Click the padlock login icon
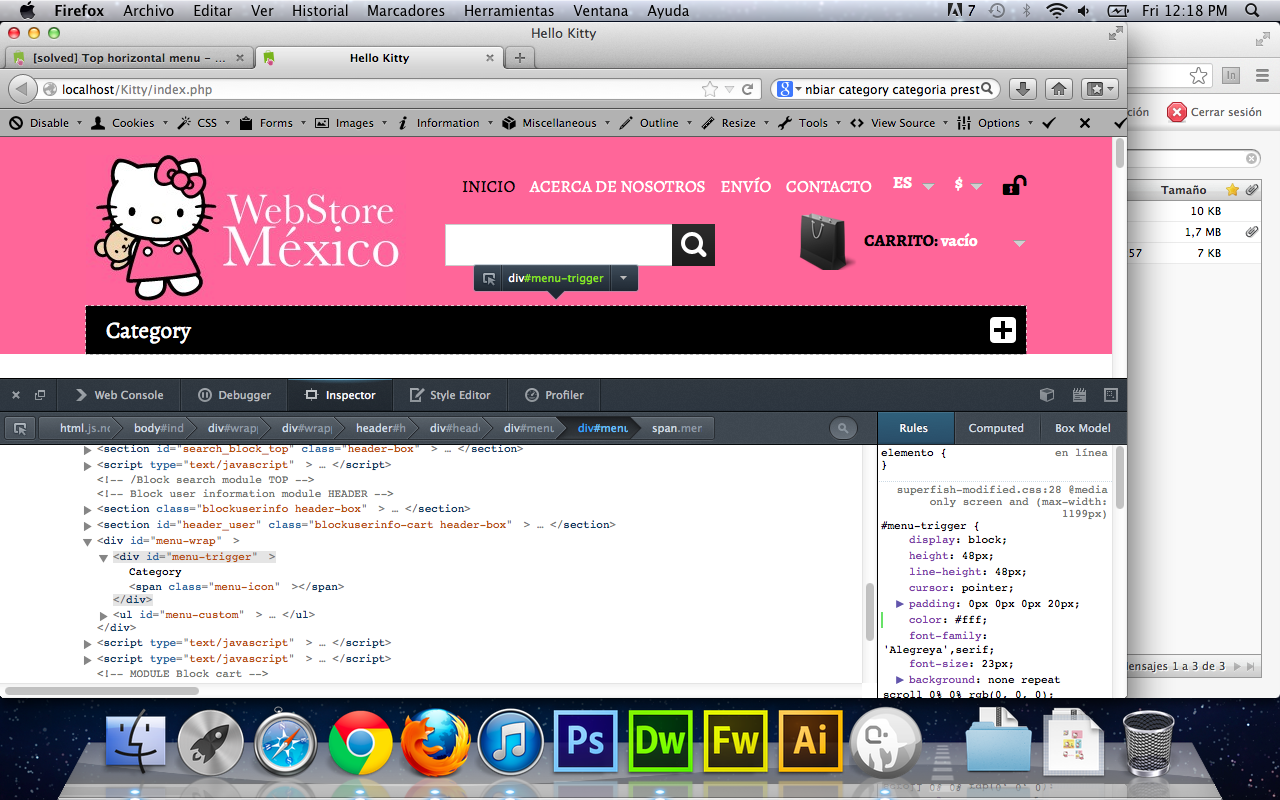The height and width of the screenshot is (800, 1280). click(1014, 185)
